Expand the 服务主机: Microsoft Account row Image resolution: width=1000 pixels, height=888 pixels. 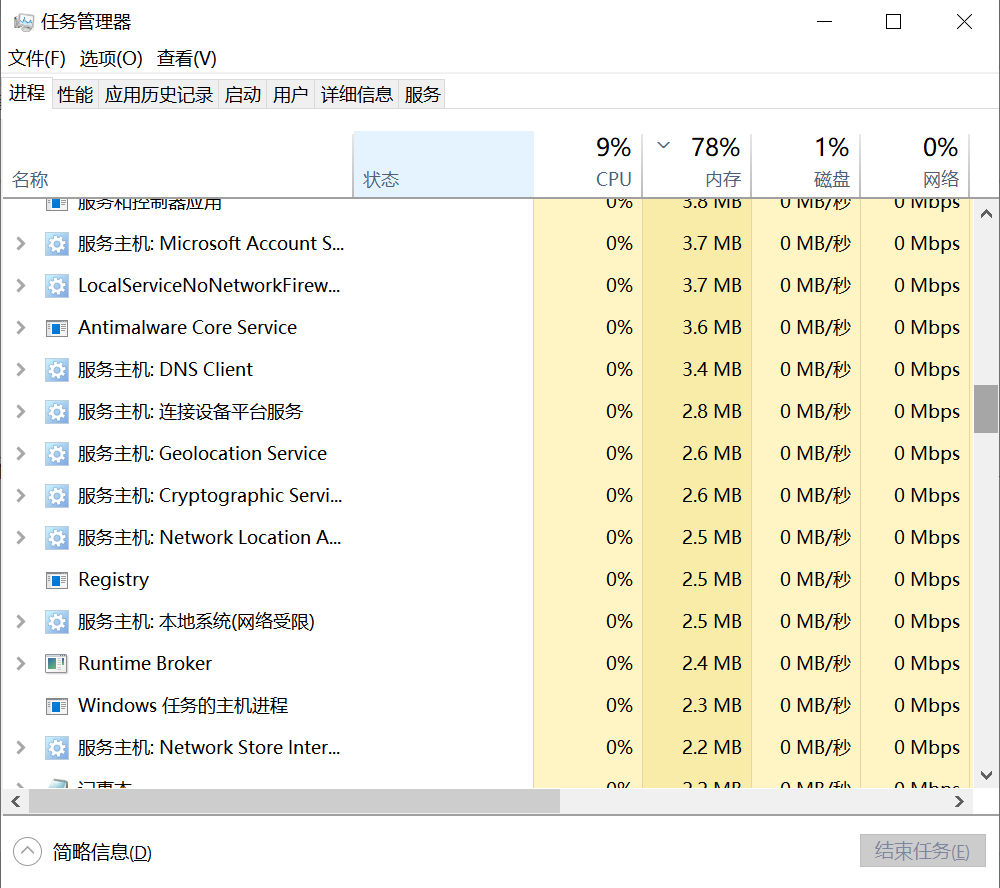tap(20, 244)
